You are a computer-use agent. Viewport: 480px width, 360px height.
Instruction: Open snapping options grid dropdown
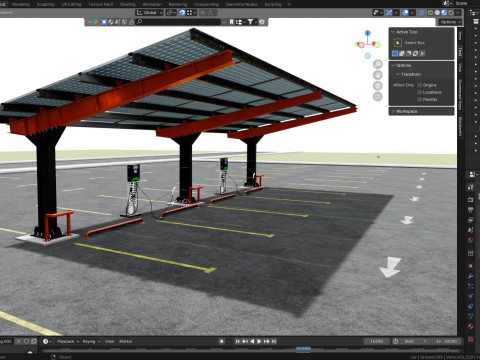[192, 13]
